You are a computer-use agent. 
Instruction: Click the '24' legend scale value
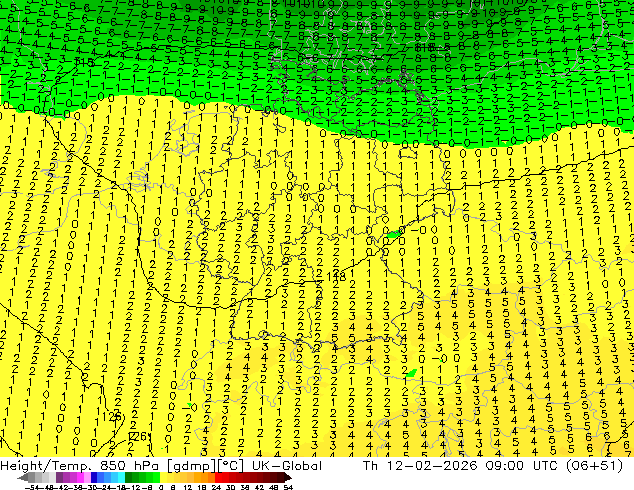(x=216, y=487)
